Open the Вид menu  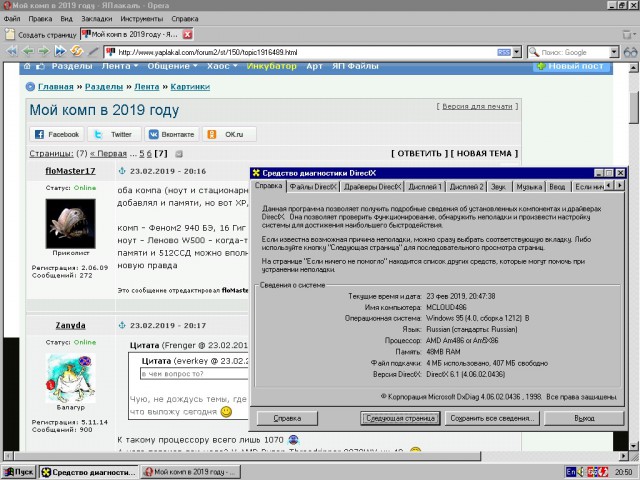click(x=66, y=19)
